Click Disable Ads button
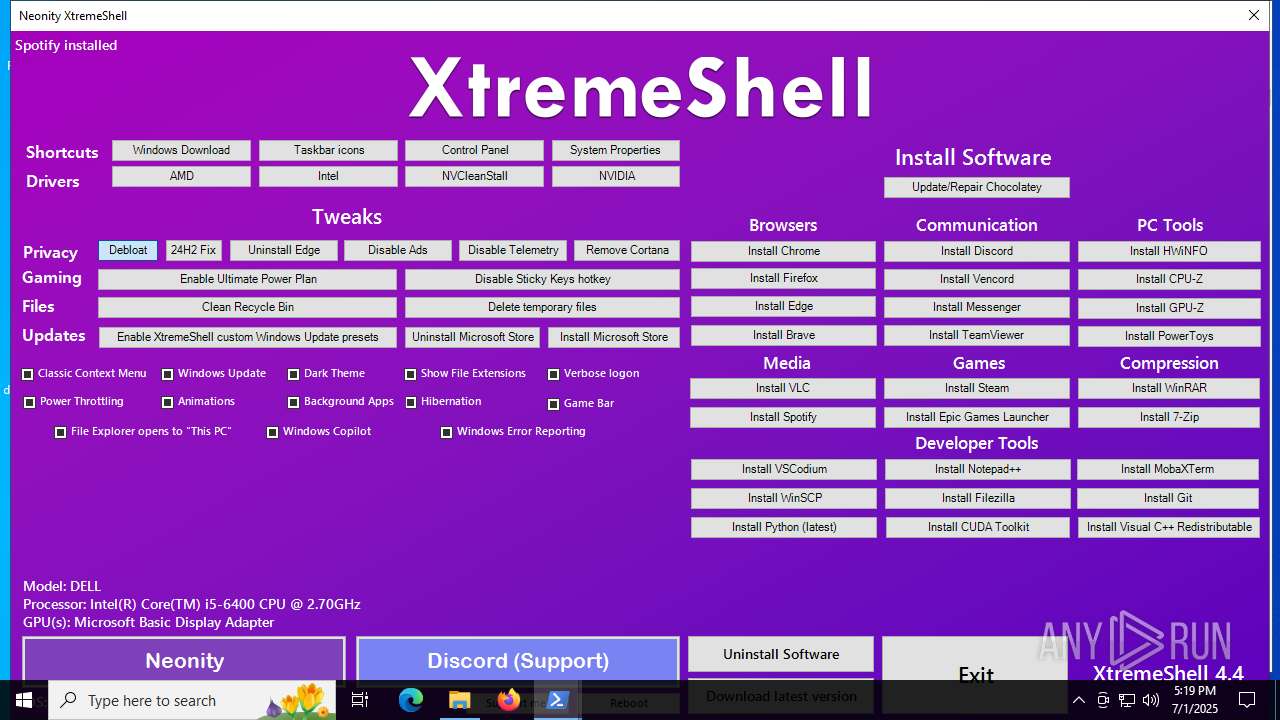Viewport: 1280px width, 720px height. tap(398, 250)
